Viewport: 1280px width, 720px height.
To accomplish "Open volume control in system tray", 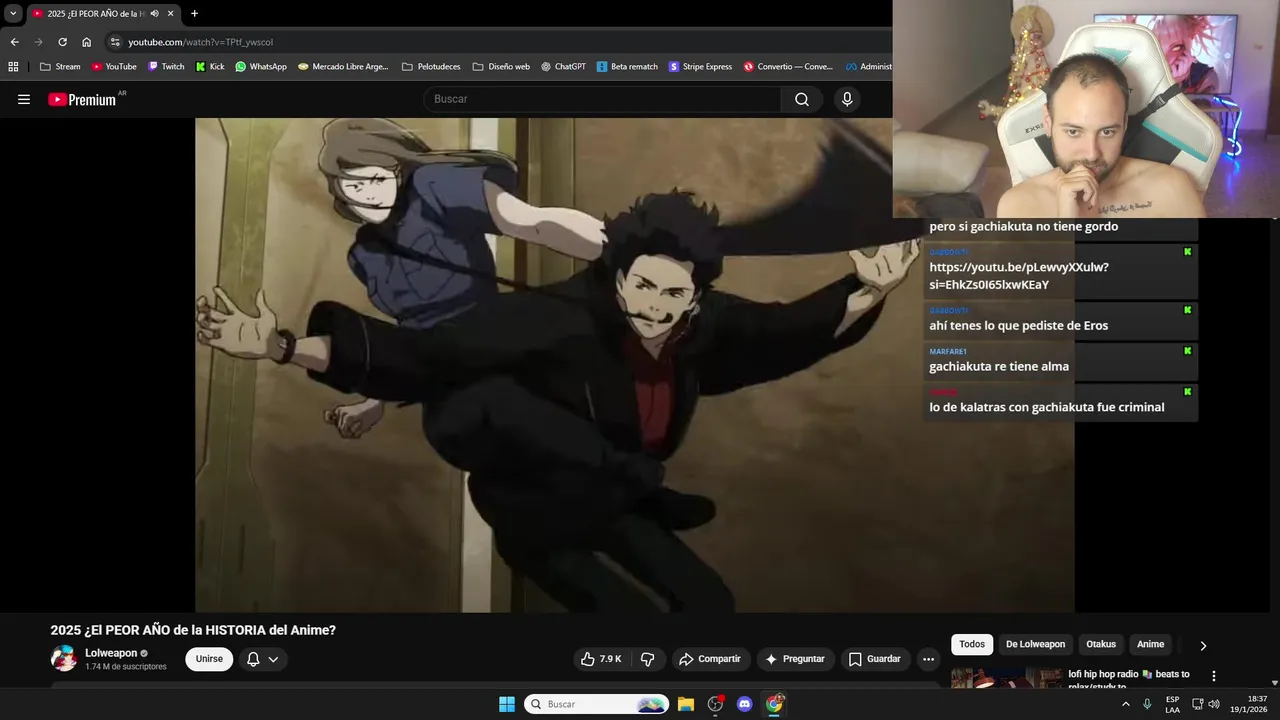I will tap(1214, 704).
